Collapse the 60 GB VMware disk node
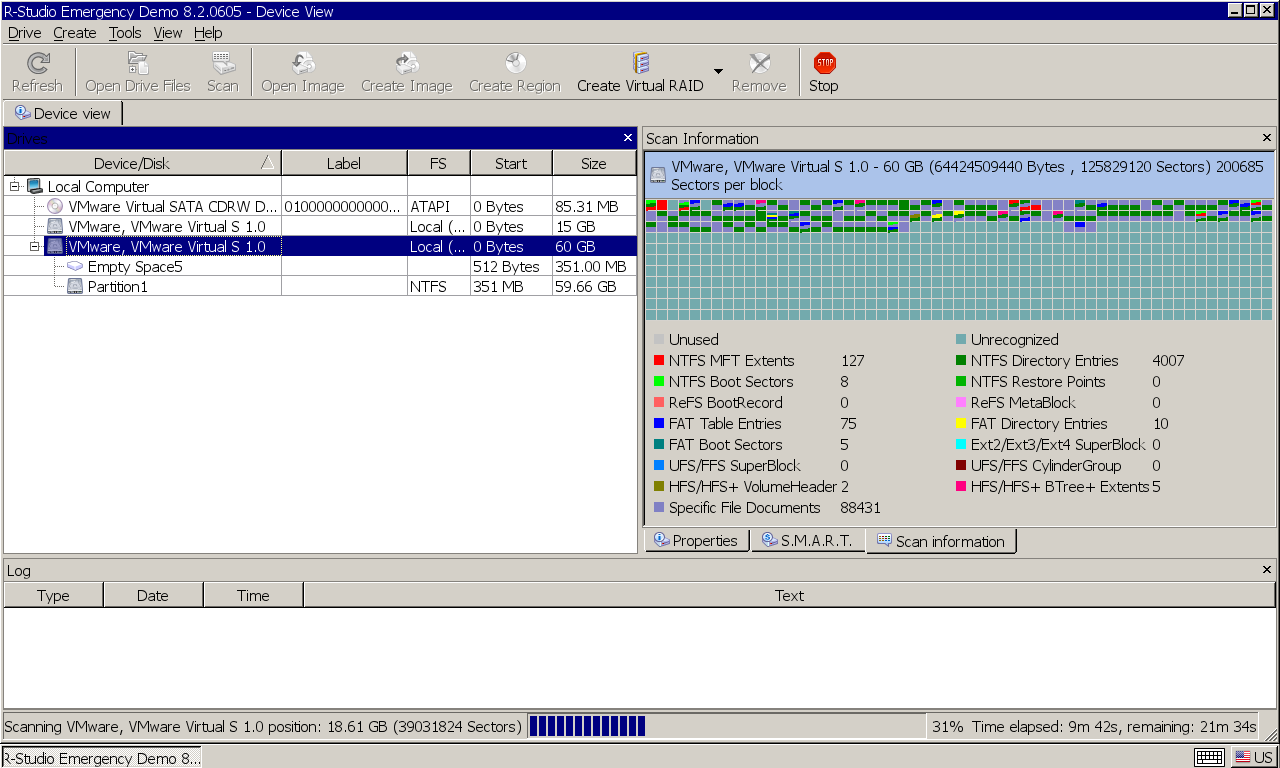1280x768 pixels. pyautogui.click(x=35, y=246)
